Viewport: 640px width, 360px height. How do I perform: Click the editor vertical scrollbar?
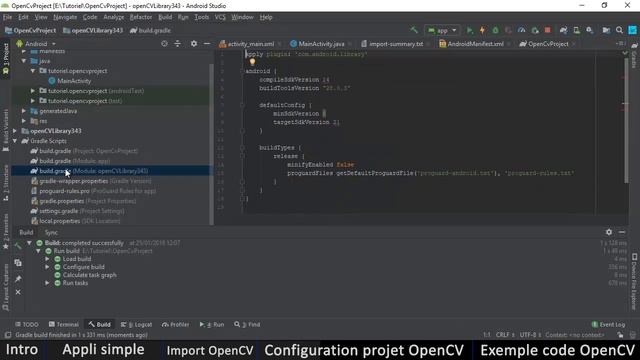(626, 120)
